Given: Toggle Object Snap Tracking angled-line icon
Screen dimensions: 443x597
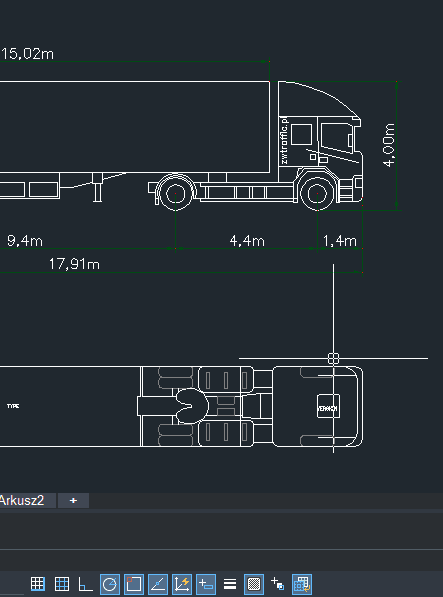Looking at the screenshot, I should 158,584.
